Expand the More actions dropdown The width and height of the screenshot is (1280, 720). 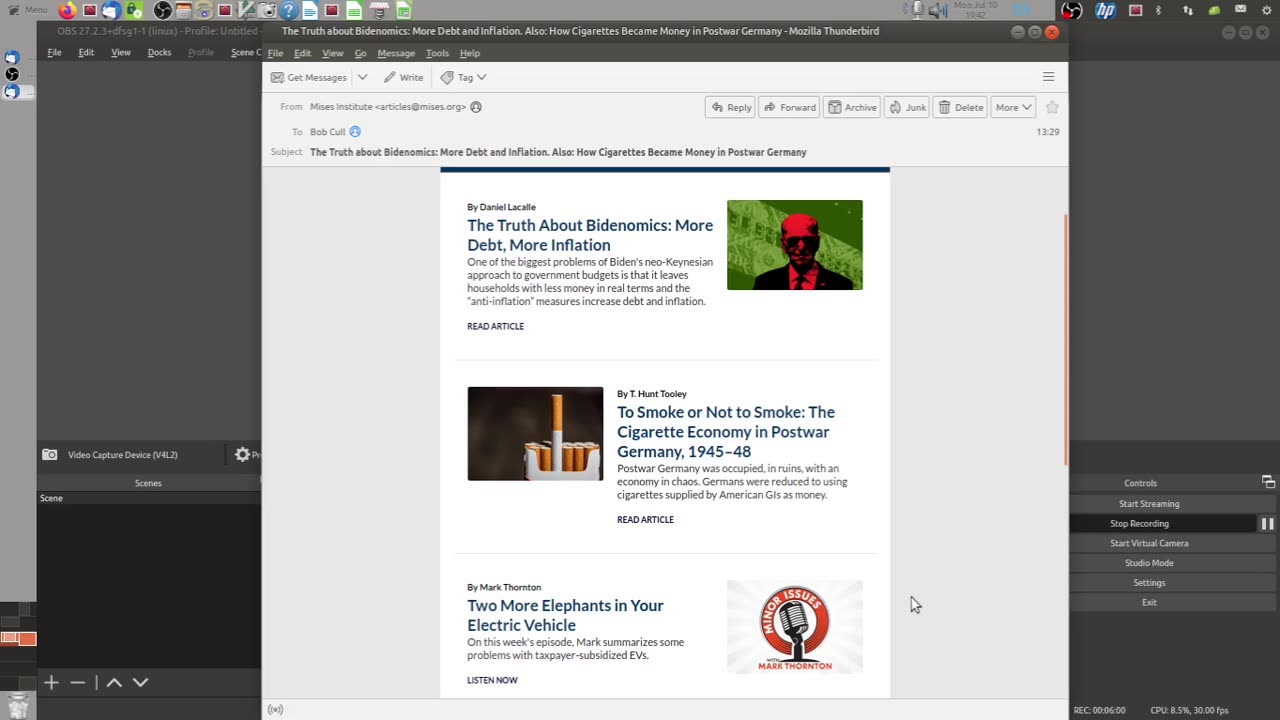pyautogui.click(x=1013, y=107)
